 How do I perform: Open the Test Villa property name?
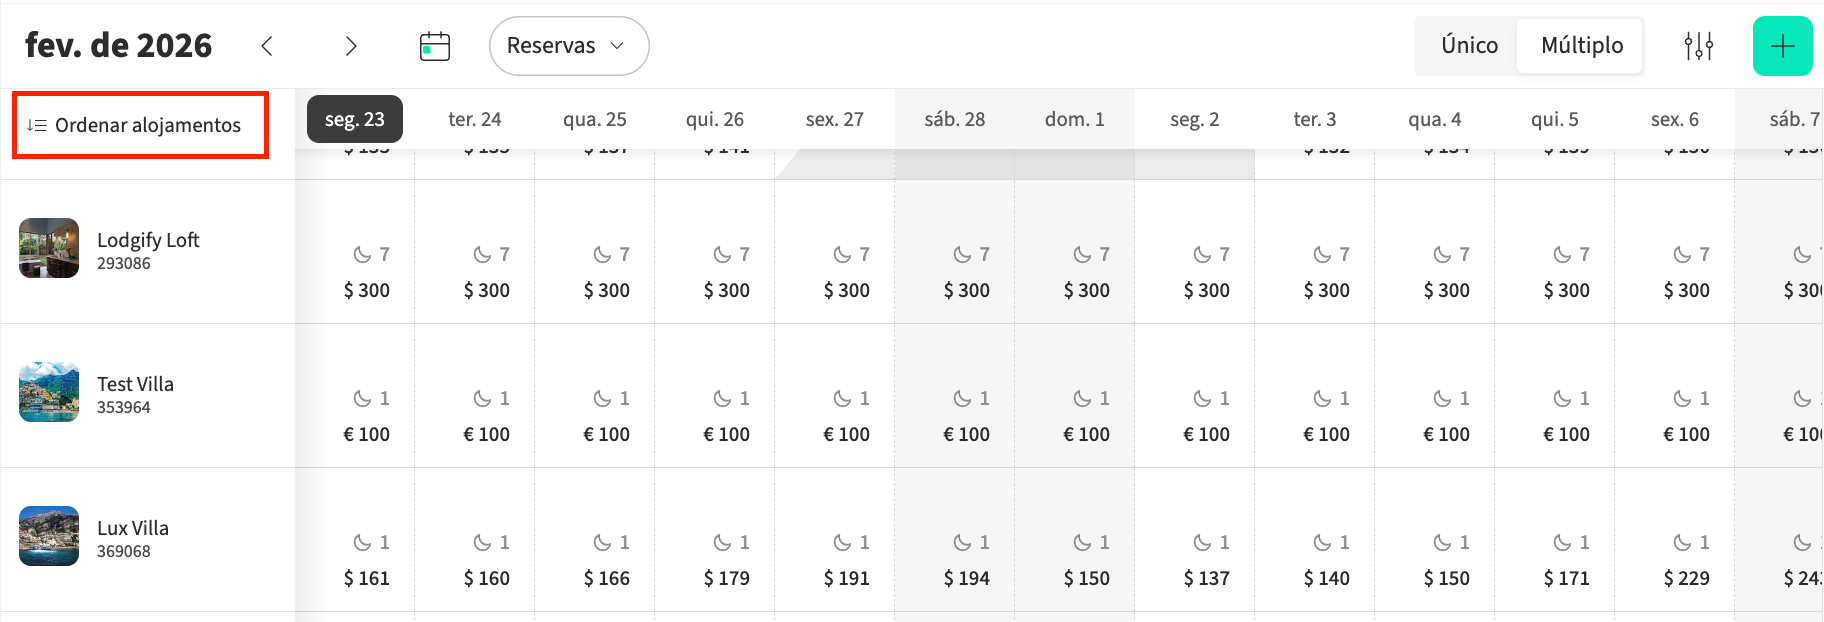pos(135,384)
